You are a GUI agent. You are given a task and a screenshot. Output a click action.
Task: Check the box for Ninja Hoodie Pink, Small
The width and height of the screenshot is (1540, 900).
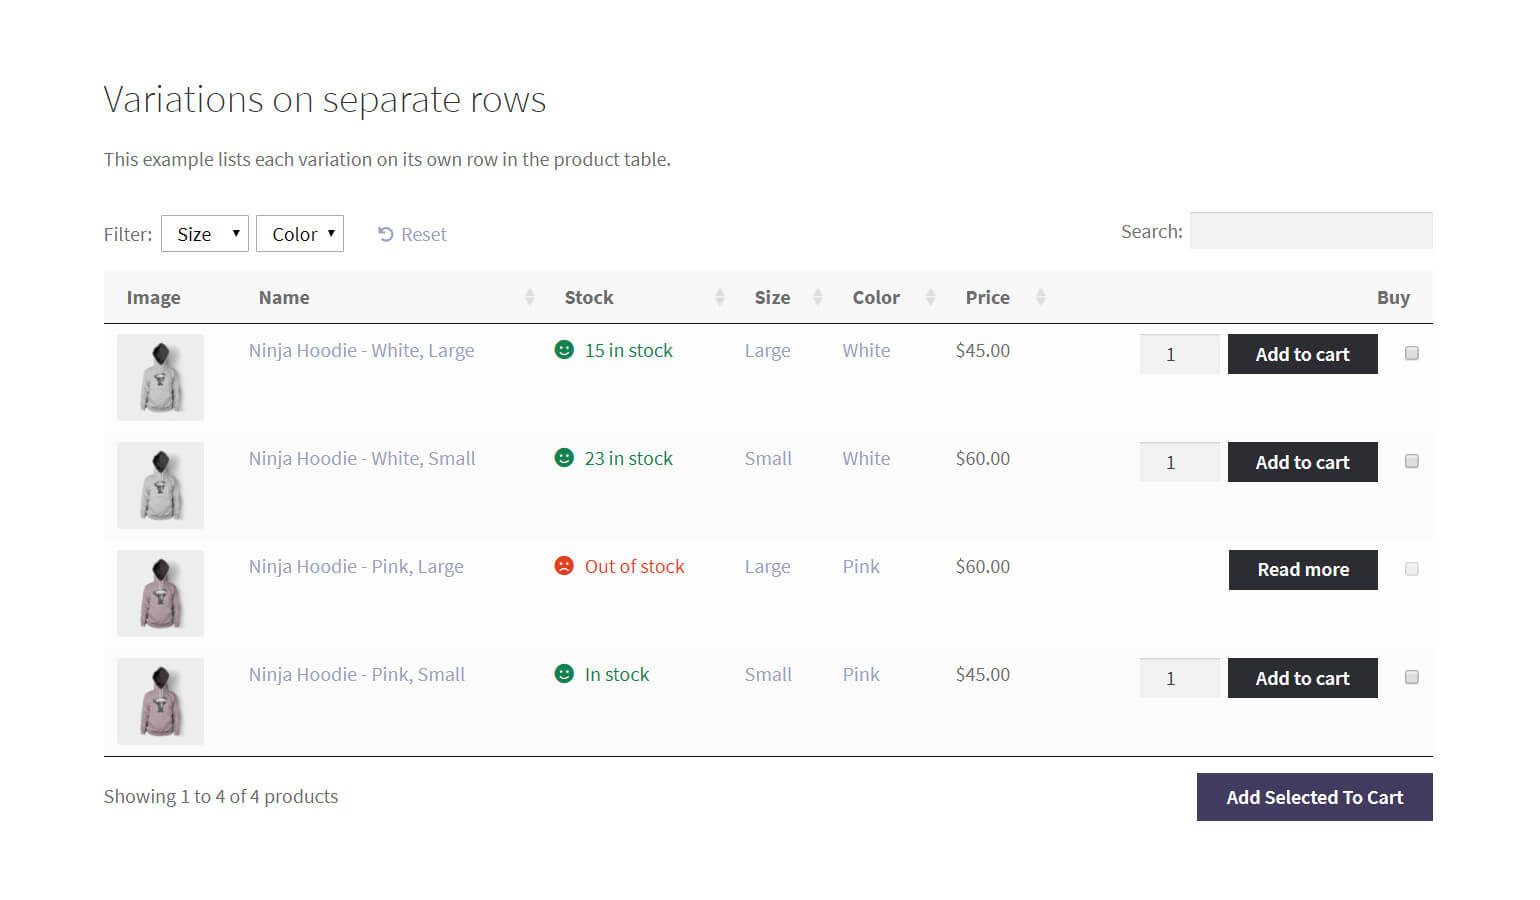[x=1411, y=677]
